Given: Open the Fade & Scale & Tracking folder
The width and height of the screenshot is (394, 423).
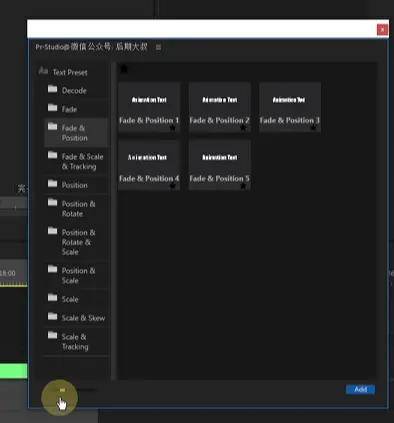Looking at the screenshot, I should pos(76,161).
